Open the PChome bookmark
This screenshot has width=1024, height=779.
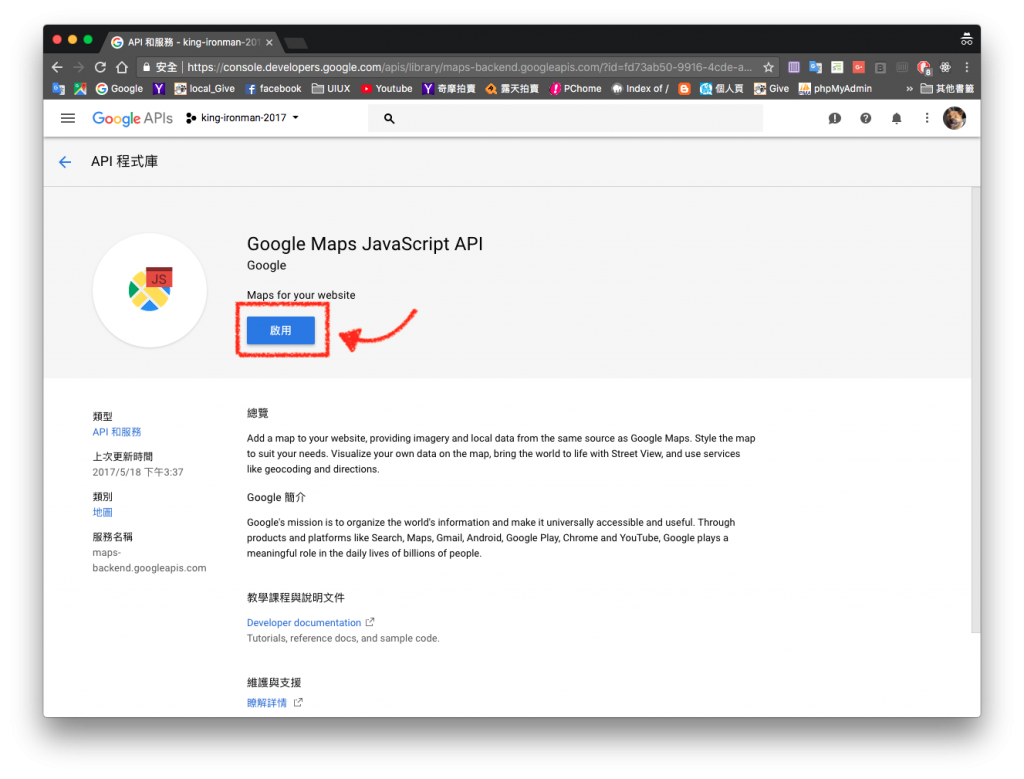click(575, 89)
